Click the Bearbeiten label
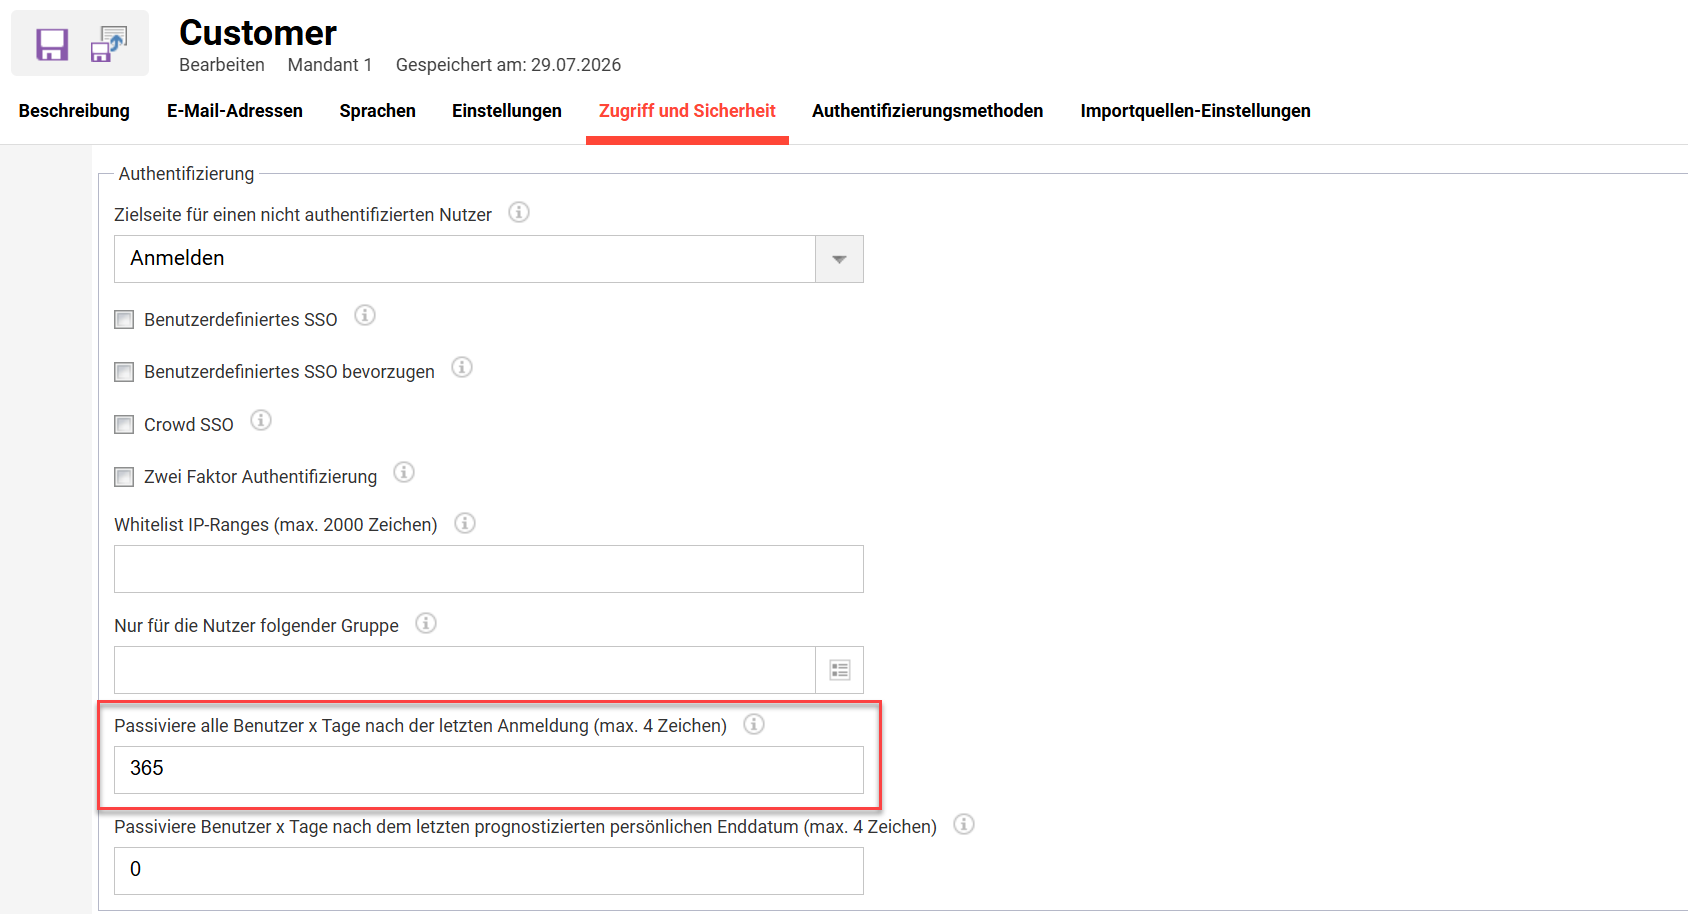Viewport: 1688px width, 914px height. tap(222, 65)
